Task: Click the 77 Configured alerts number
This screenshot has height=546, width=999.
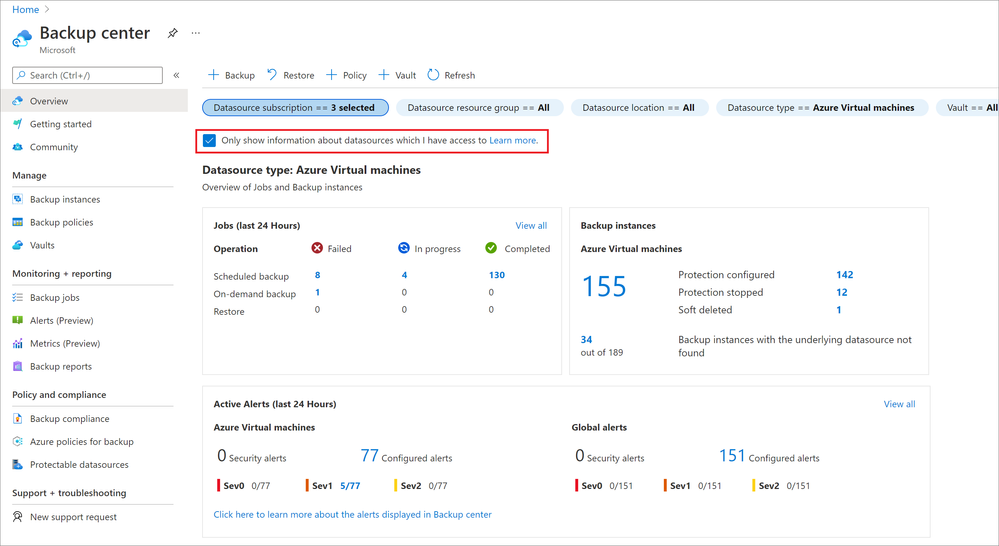Action: (x=370, y=456)
